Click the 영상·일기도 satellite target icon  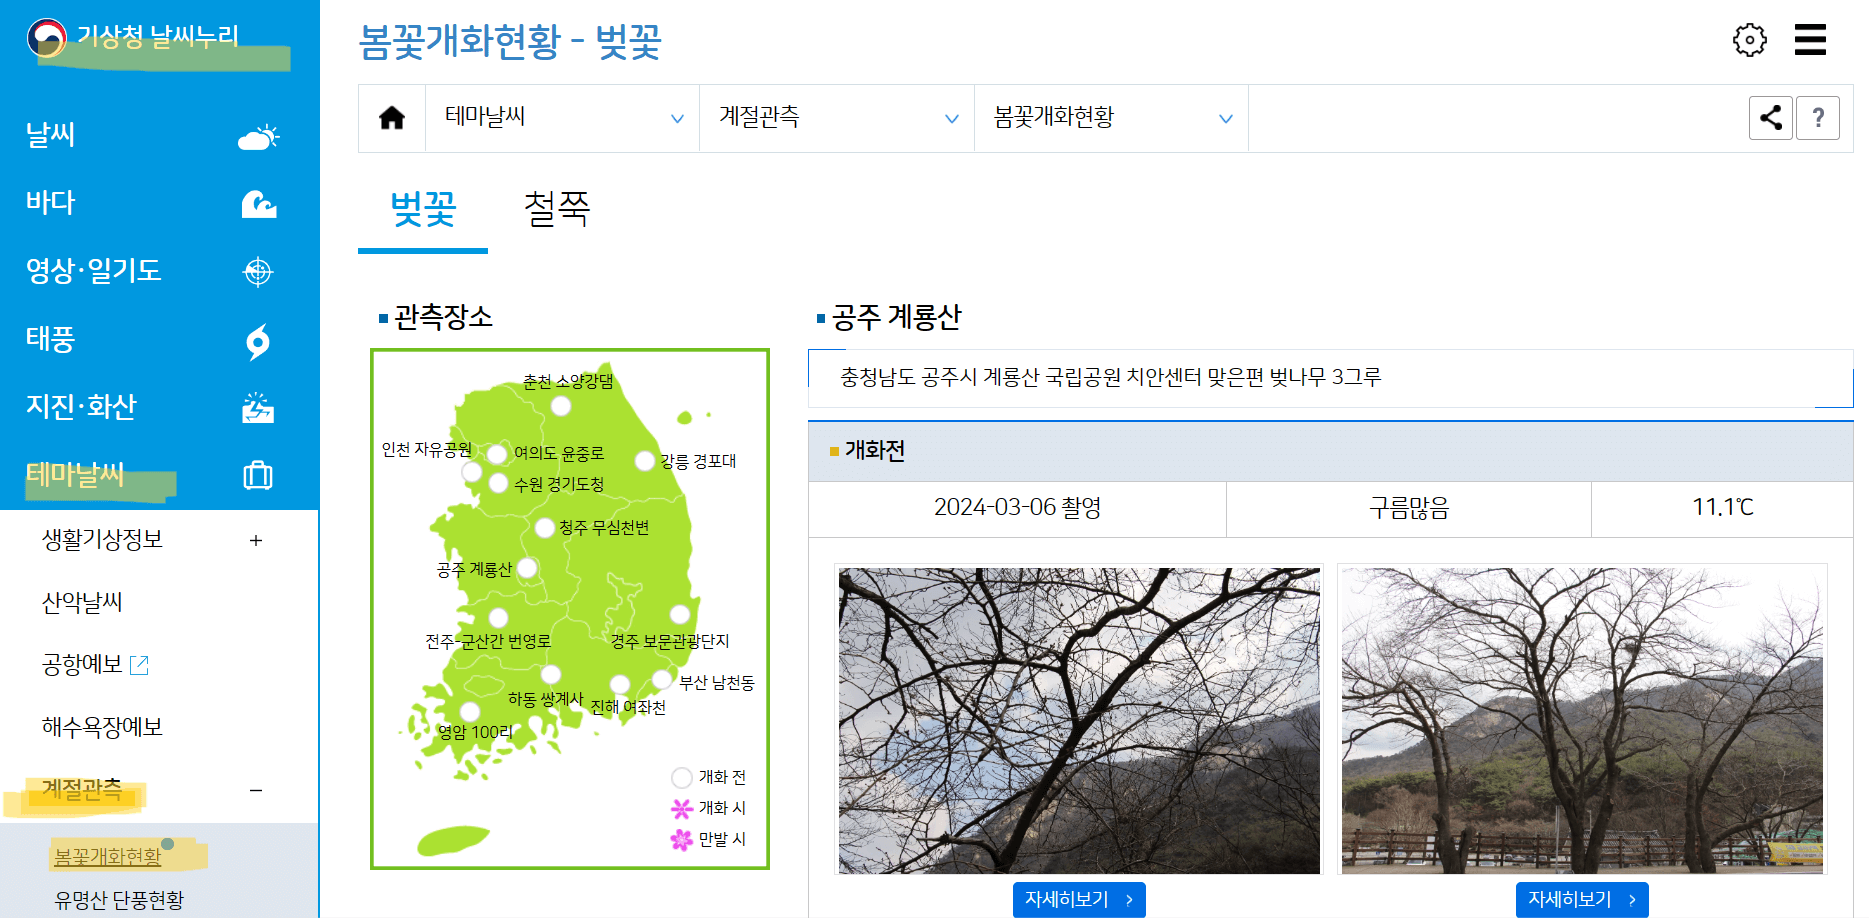[x=259, y=272]
